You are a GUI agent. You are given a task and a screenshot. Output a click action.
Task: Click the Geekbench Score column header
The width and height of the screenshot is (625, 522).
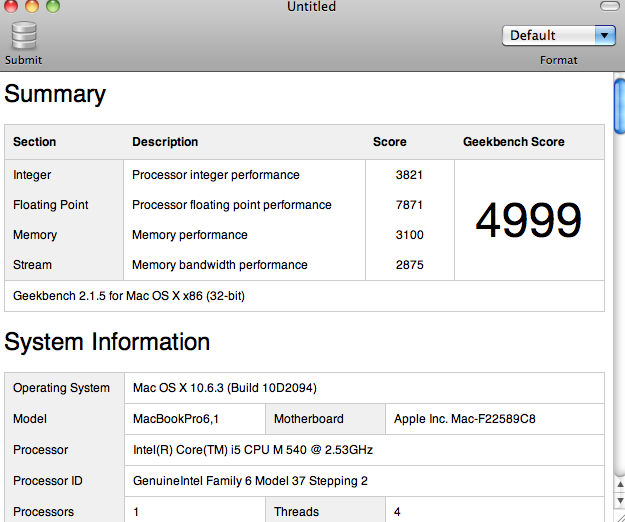tap(513, 142)
